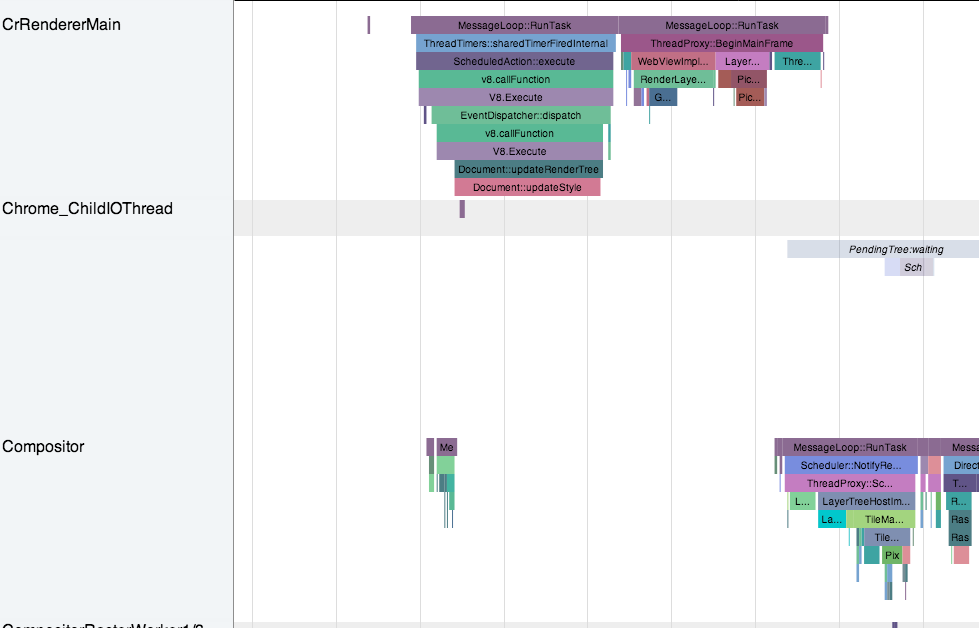The height and width of the screenshot is (628, 979).
Task: Select the Scheduler::NotifyRe... slice
Action: [x=850, y=466]
